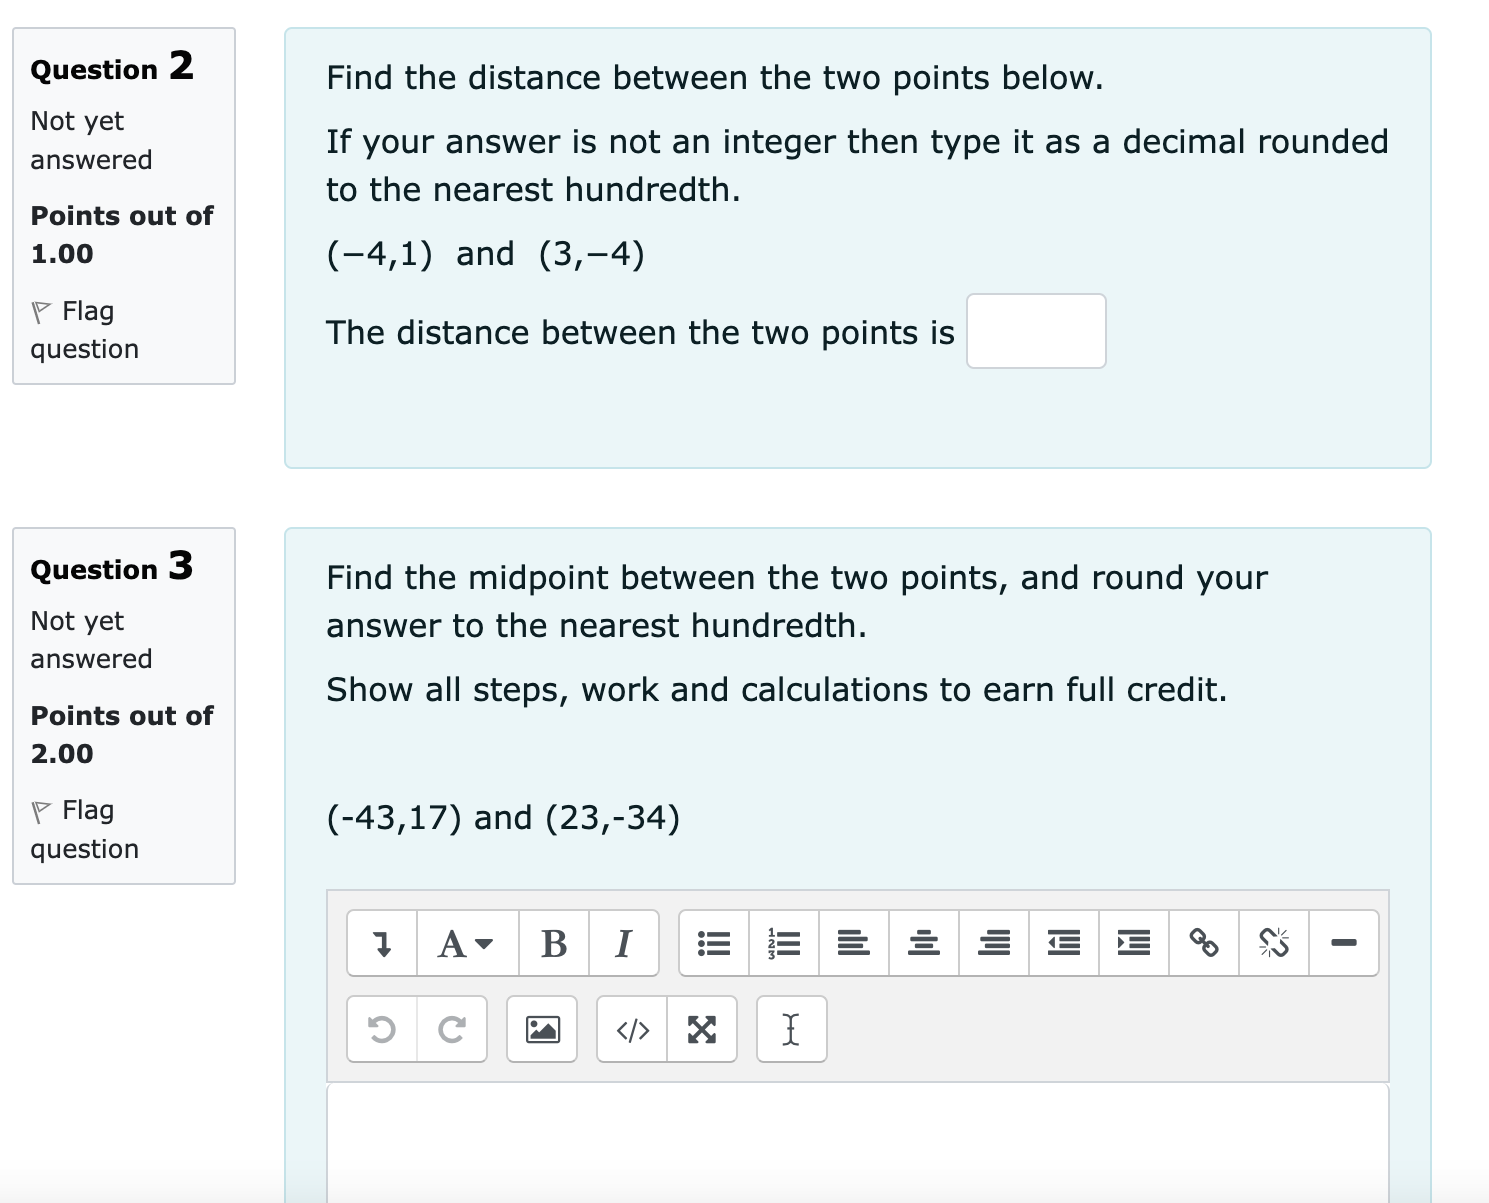Remove a link using the unlink icon

coord(1272,942)
